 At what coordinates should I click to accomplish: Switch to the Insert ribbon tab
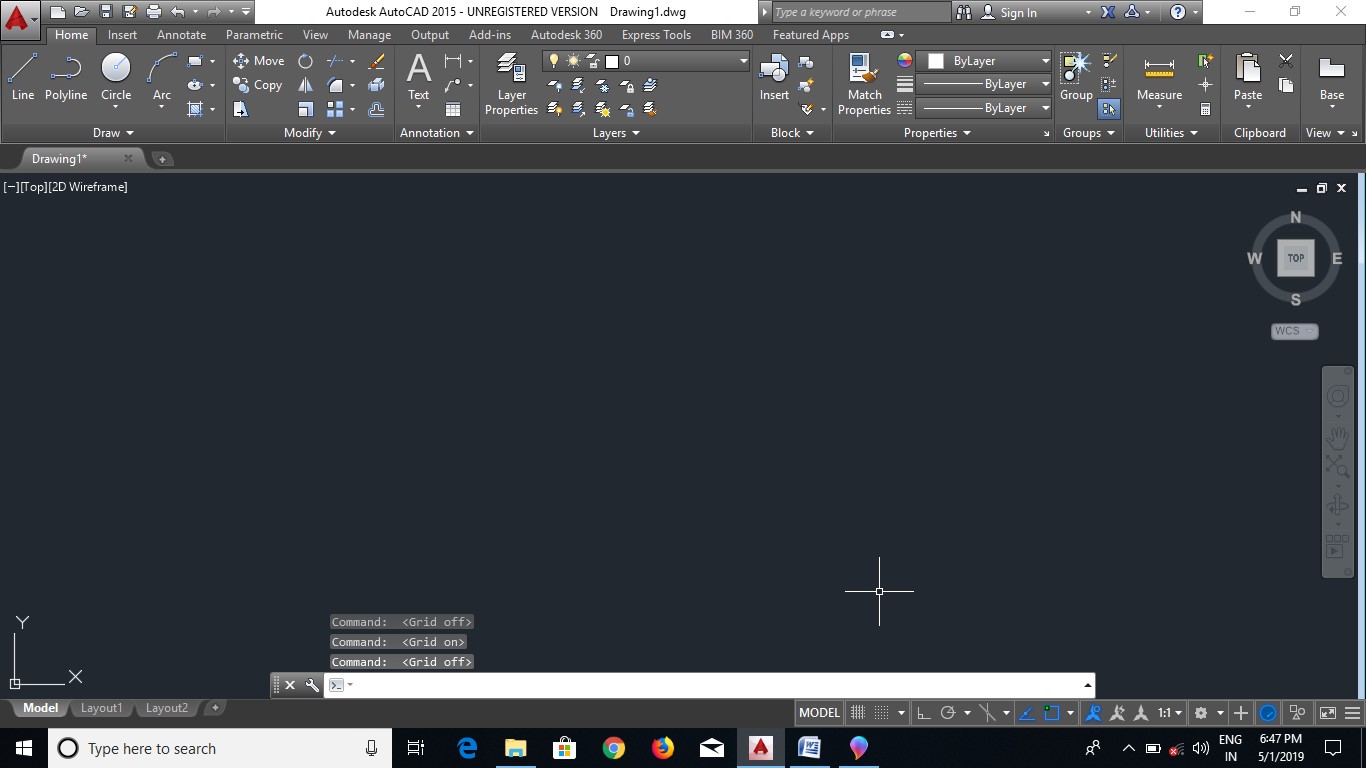[x=123, y=35]
